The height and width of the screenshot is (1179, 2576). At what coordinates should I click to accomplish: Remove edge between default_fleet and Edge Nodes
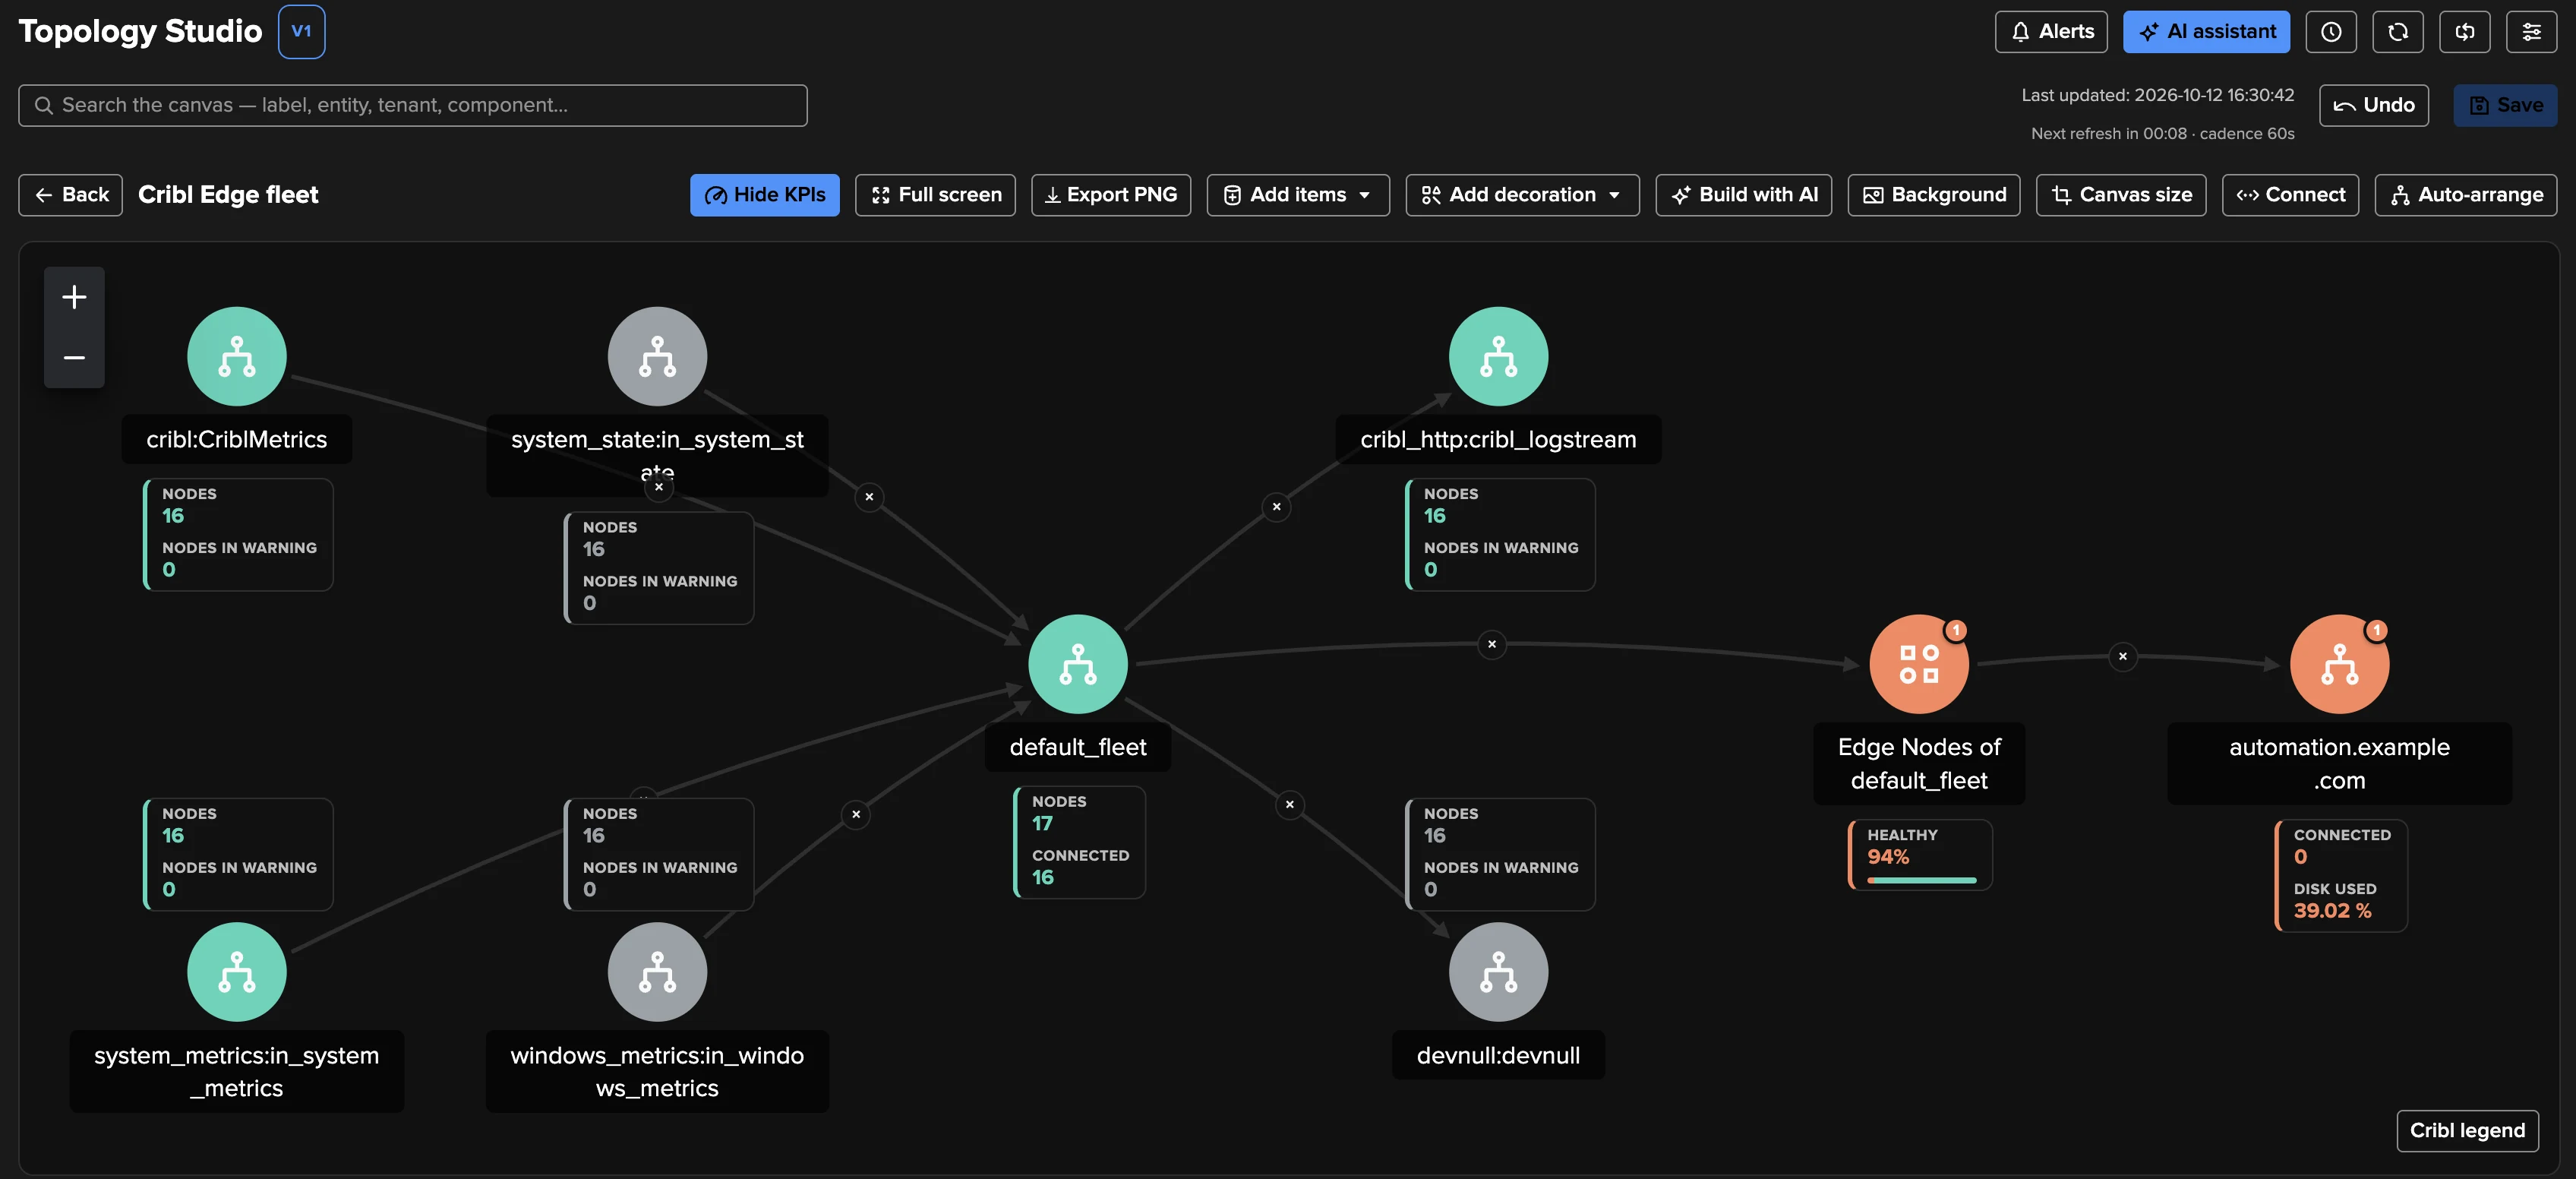tap(1492, 644)
